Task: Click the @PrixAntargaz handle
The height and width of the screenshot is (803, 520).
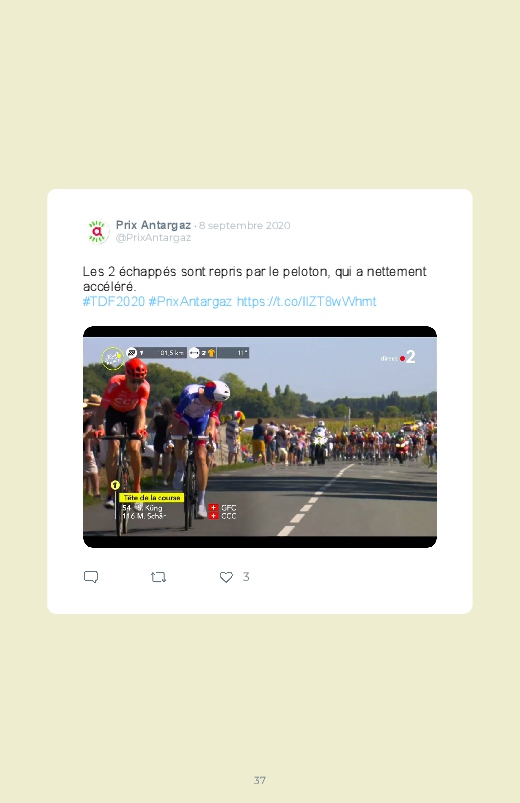Action: pos(153,238)
